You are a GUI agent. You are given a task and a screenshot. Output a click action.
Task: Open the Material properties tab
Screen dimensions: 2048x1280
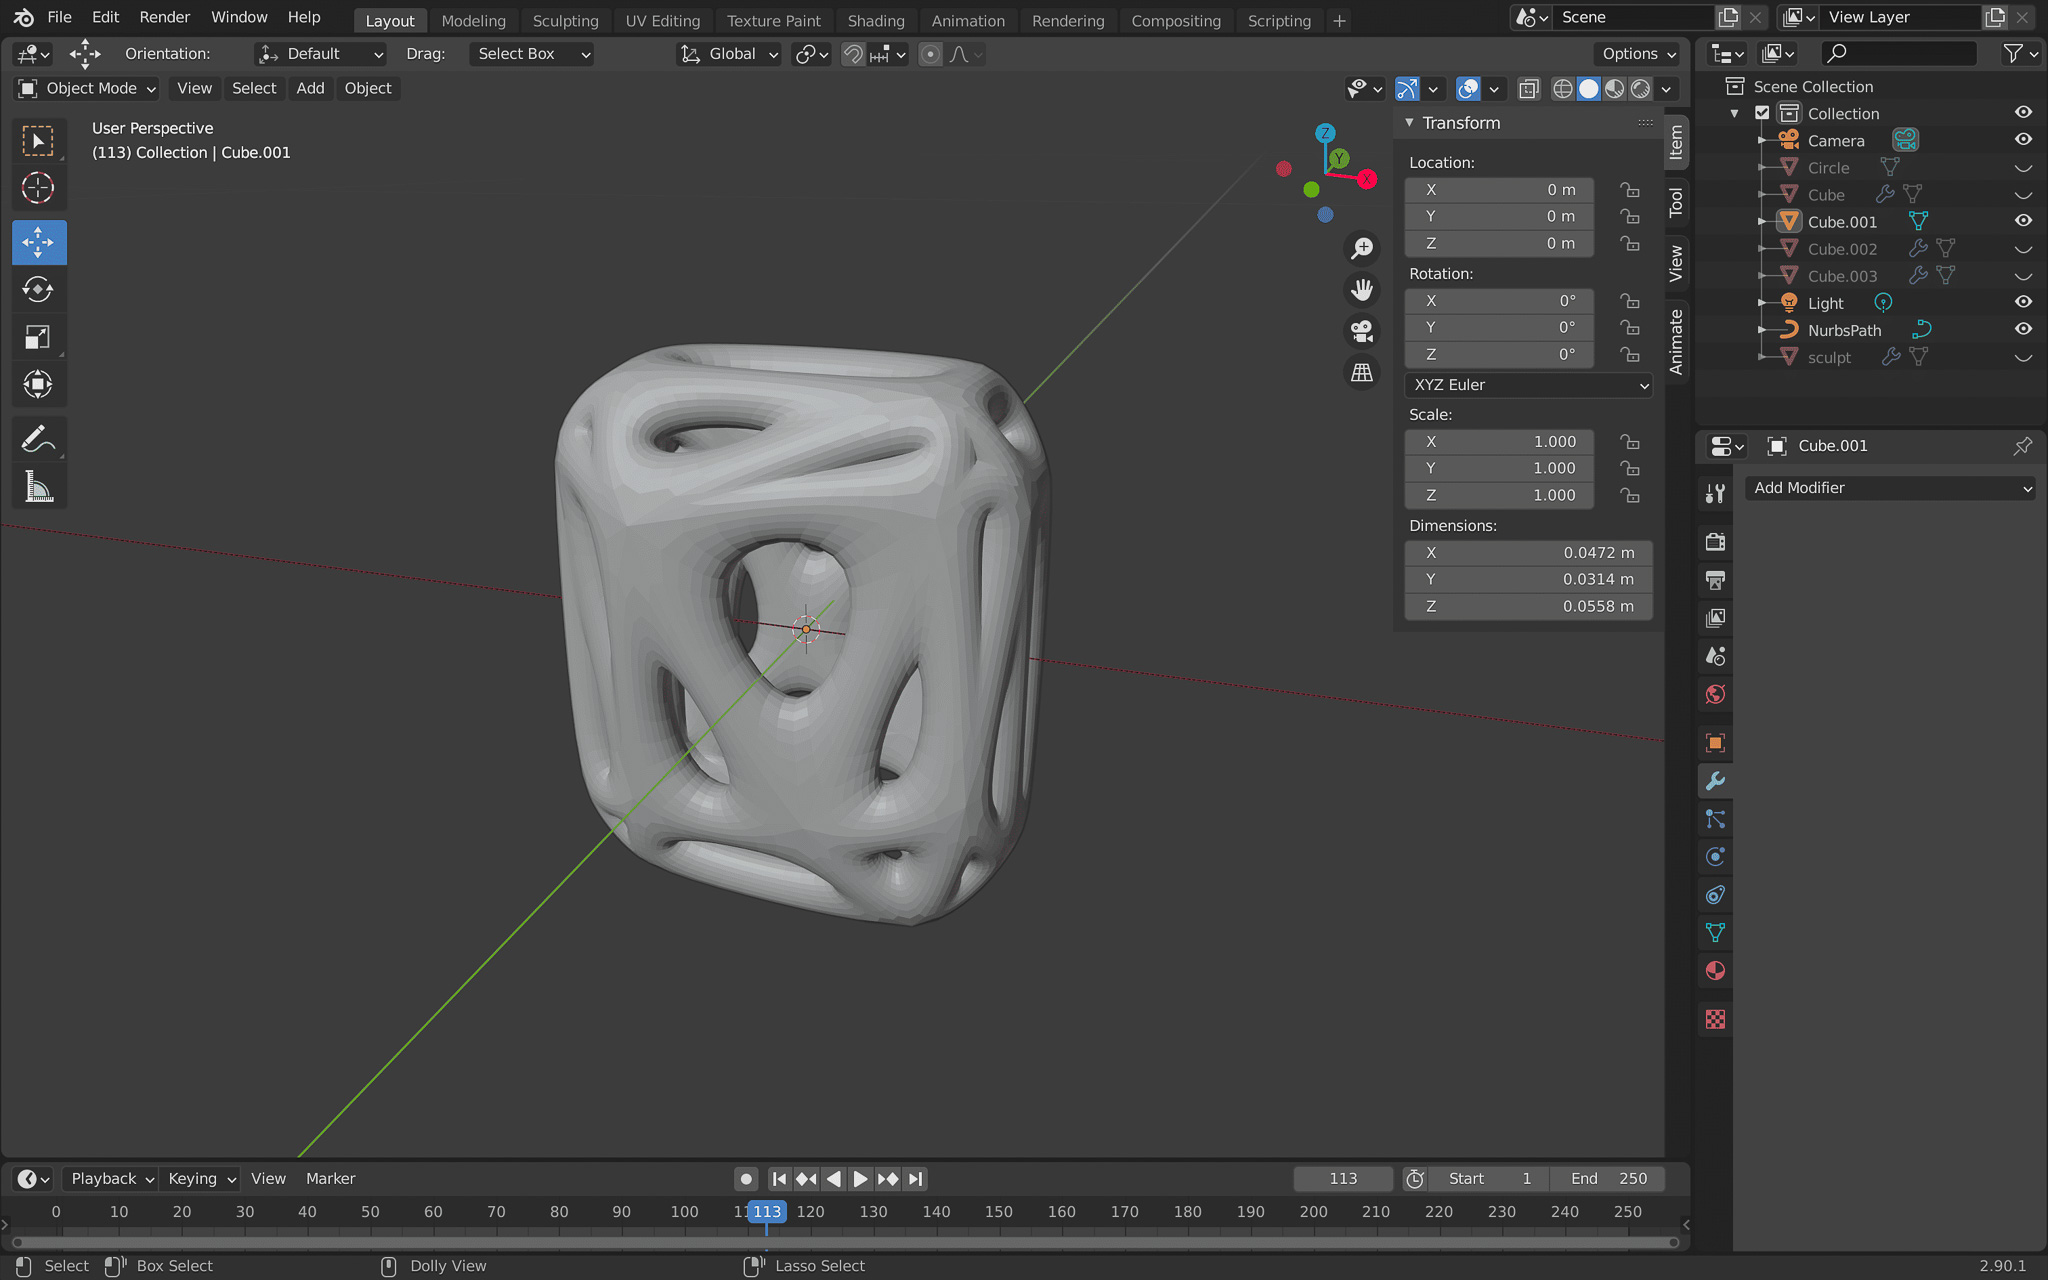point(1715,971)
